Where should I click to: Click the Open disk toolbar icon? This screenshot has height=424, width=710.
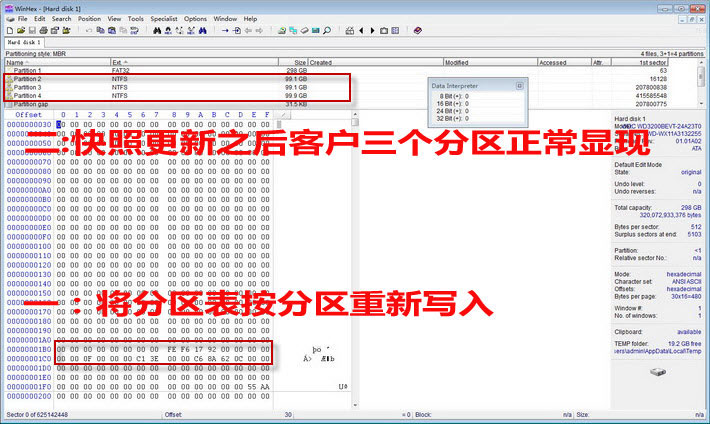coord(282,30)
